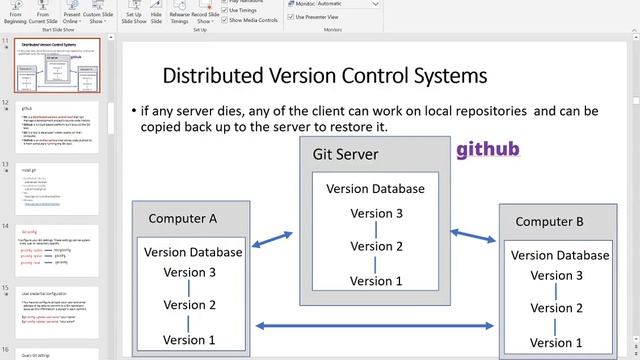Image resolution: width=640 pixels, height=360 pixels.
Task: Click 'Version 1' in Computer B box
Action: point(556,343)
